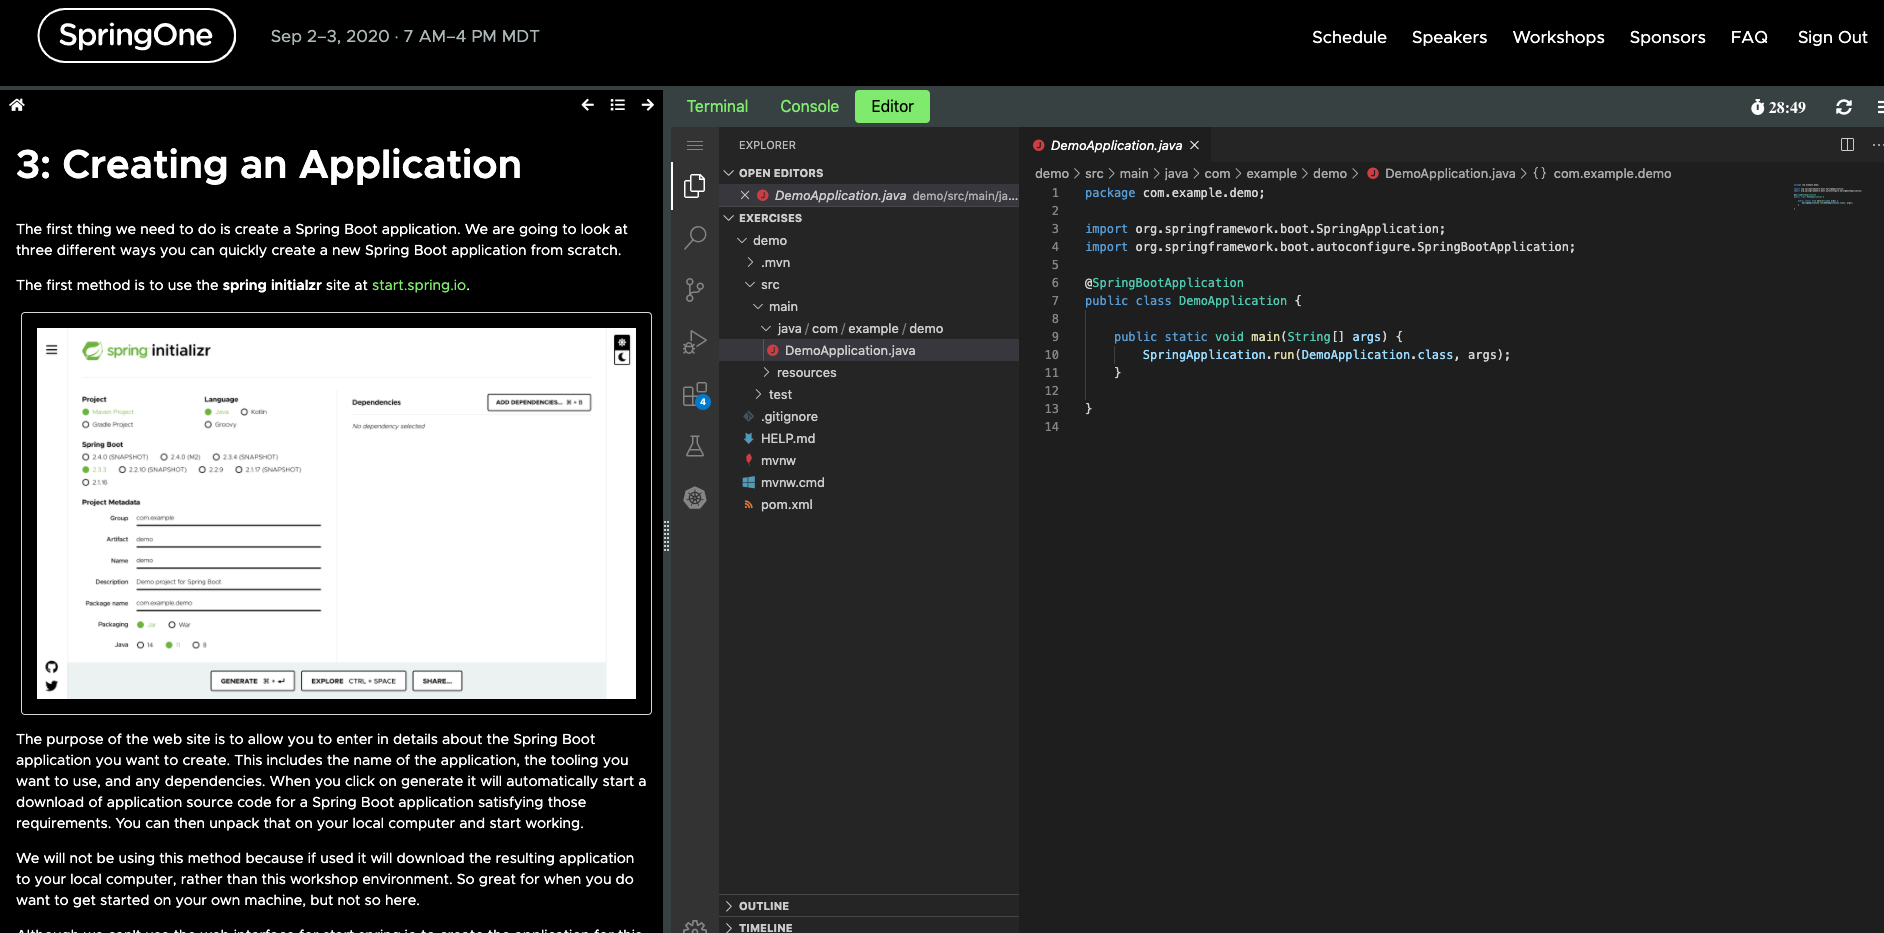The width and height of the screenshot is (1884, 933).
Task: Open the Test flask icon in activity bar
Action: pyautogui.click(x=695, y=446)
